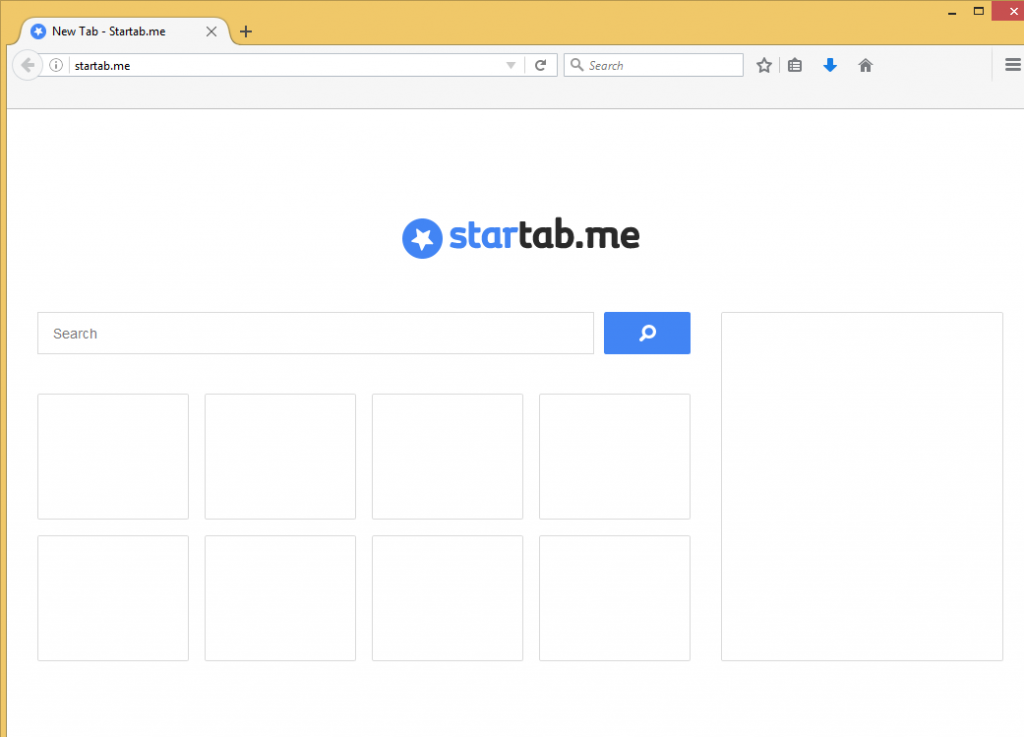Open downloads arrow icon

pos(830,65)
